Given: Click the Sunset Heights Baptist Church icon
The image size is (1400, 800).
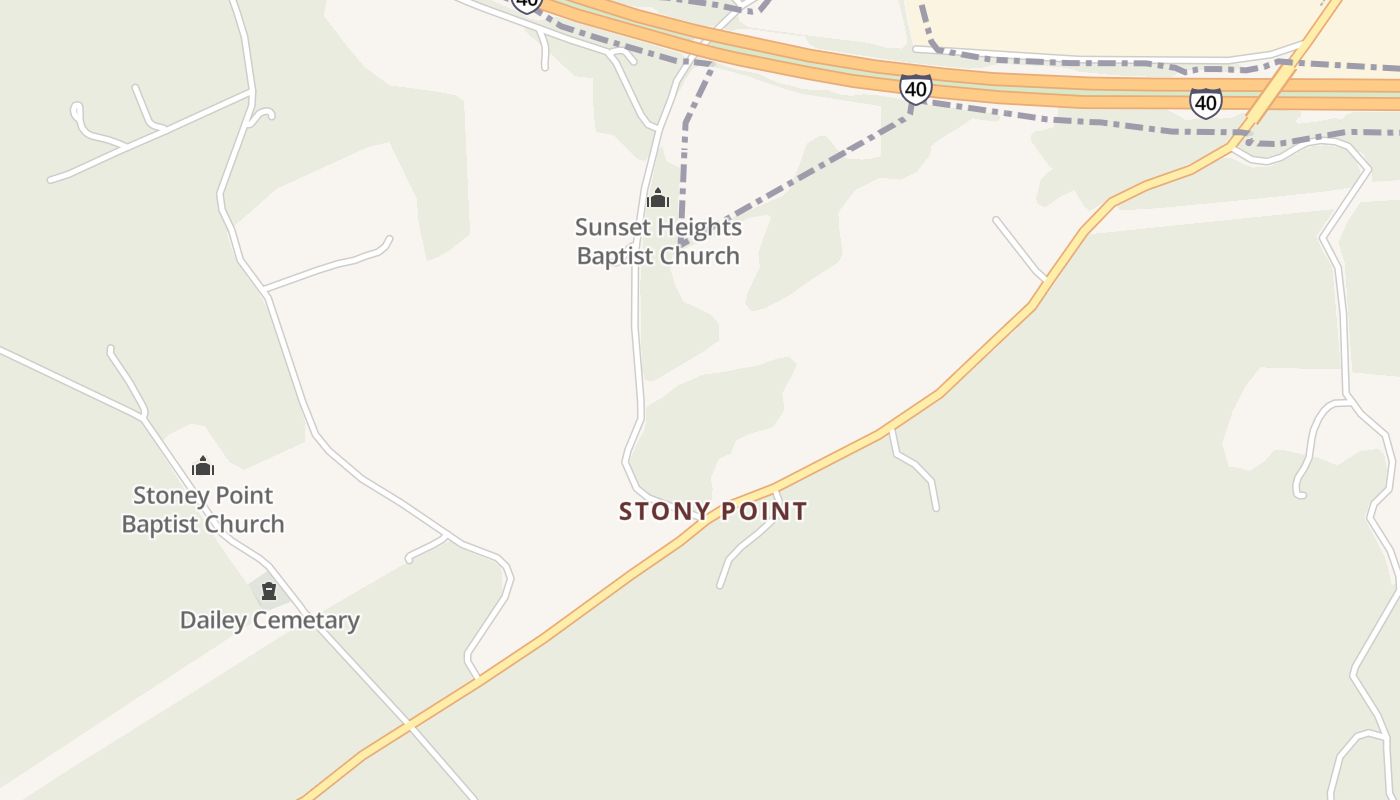Looking at the screenshot, I should [657, 198].
